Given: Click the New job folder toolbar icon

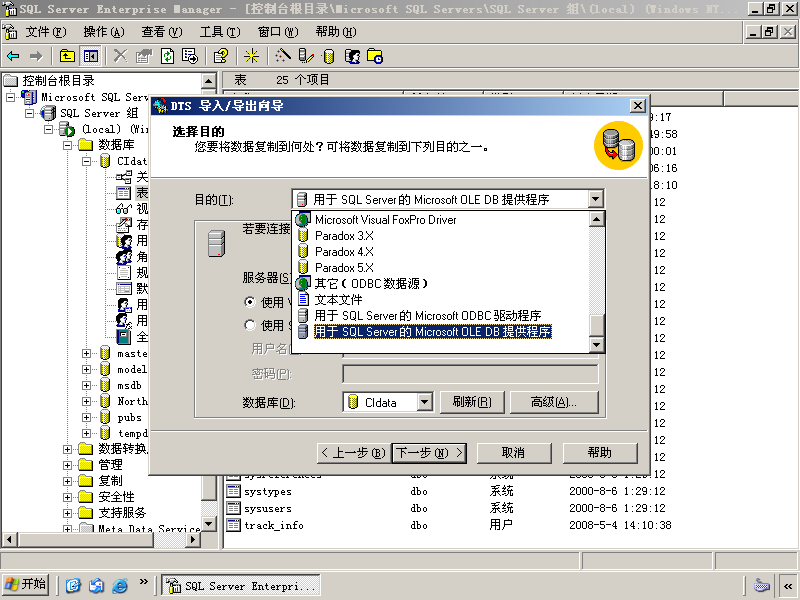Looking at the screenshot, I should [375, 56].
